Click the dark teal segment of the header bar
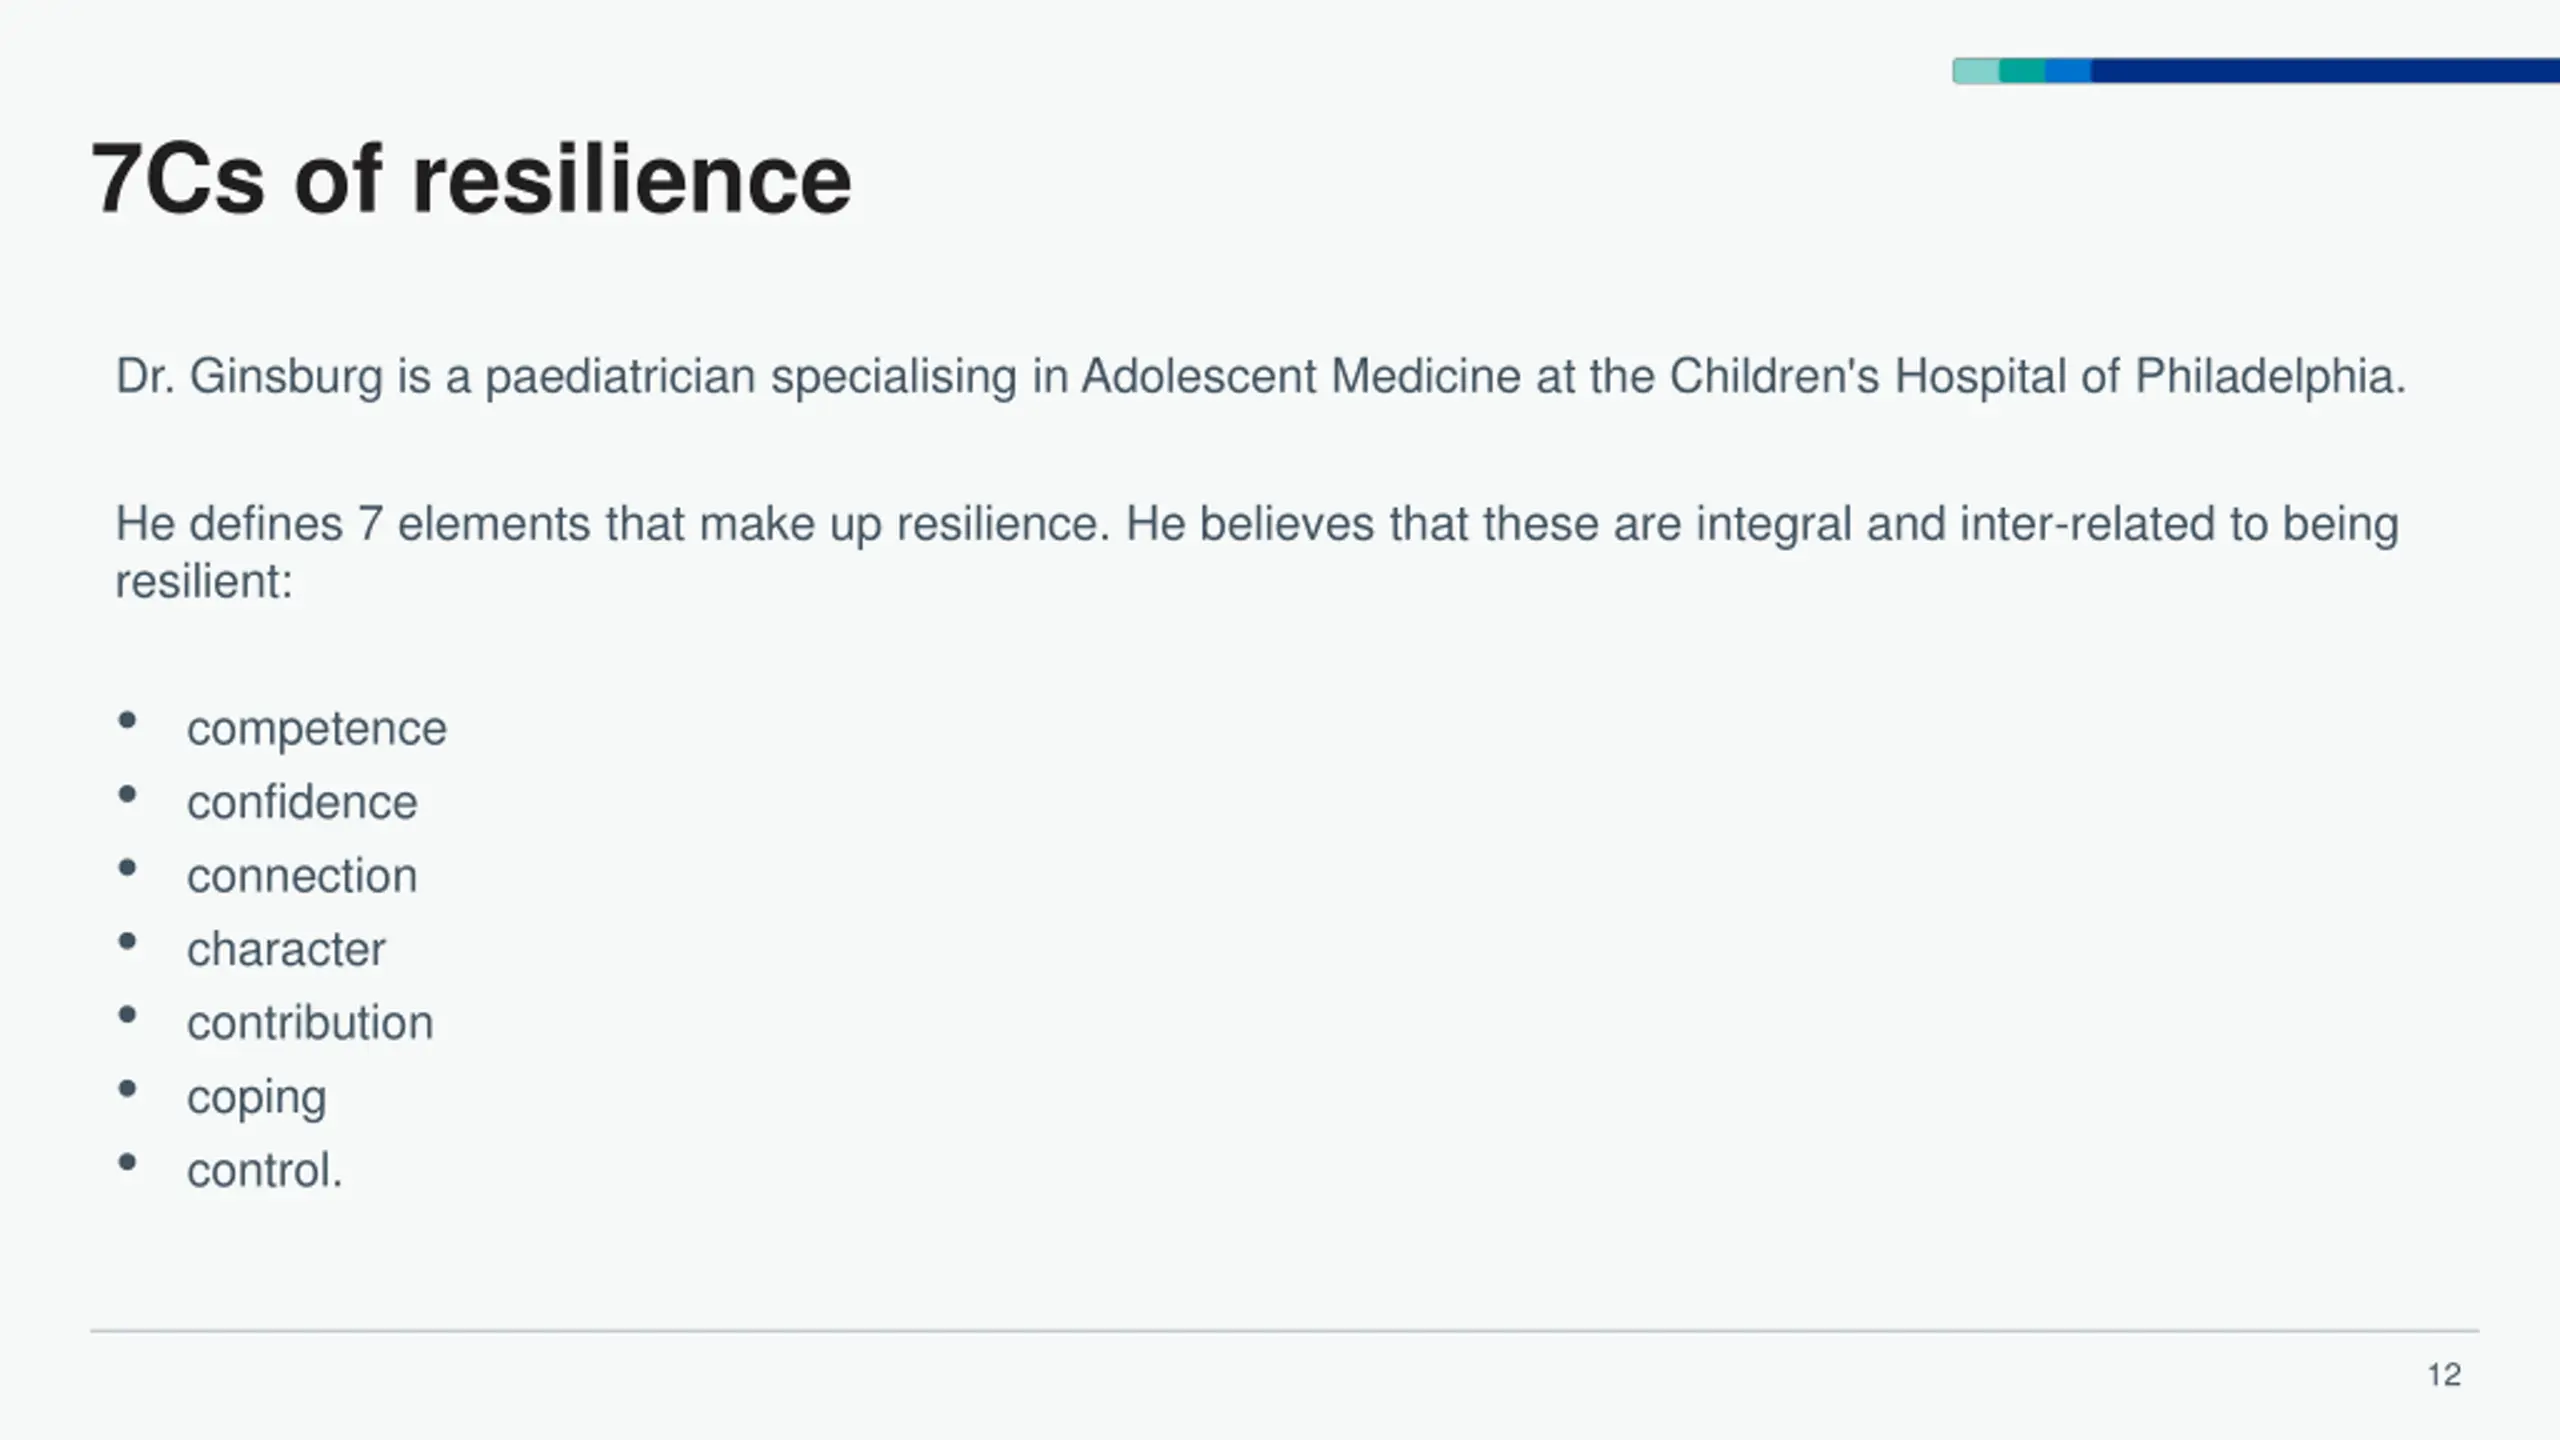Screen dimensions: 2560x1440 pos(2022,71)
